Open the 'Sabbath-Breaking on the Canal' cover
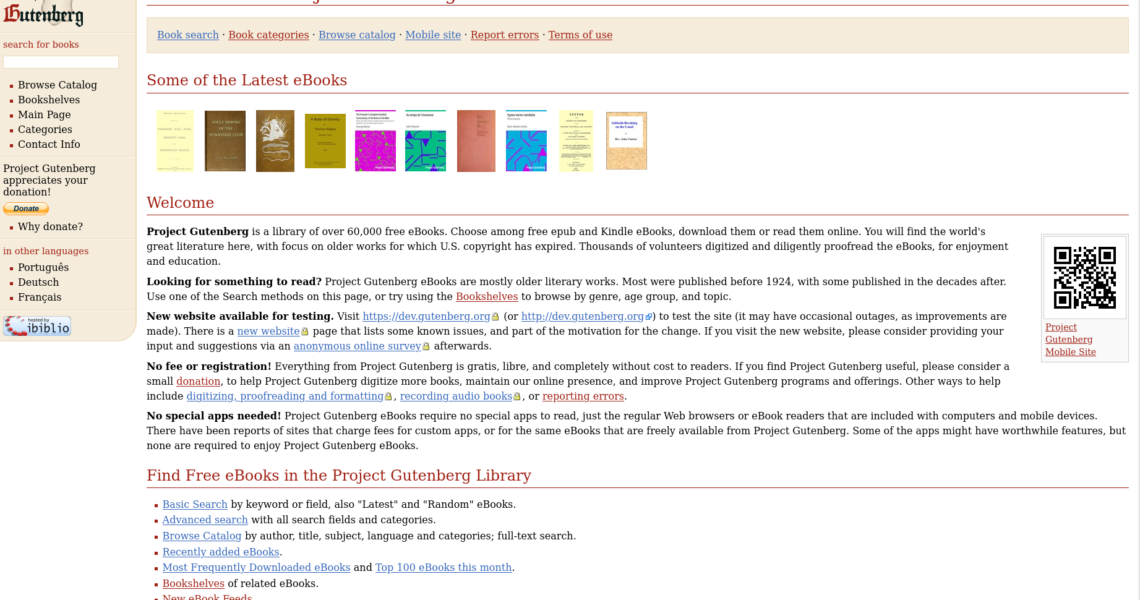Screen dimensions: 1140x600 pos(626,141)
